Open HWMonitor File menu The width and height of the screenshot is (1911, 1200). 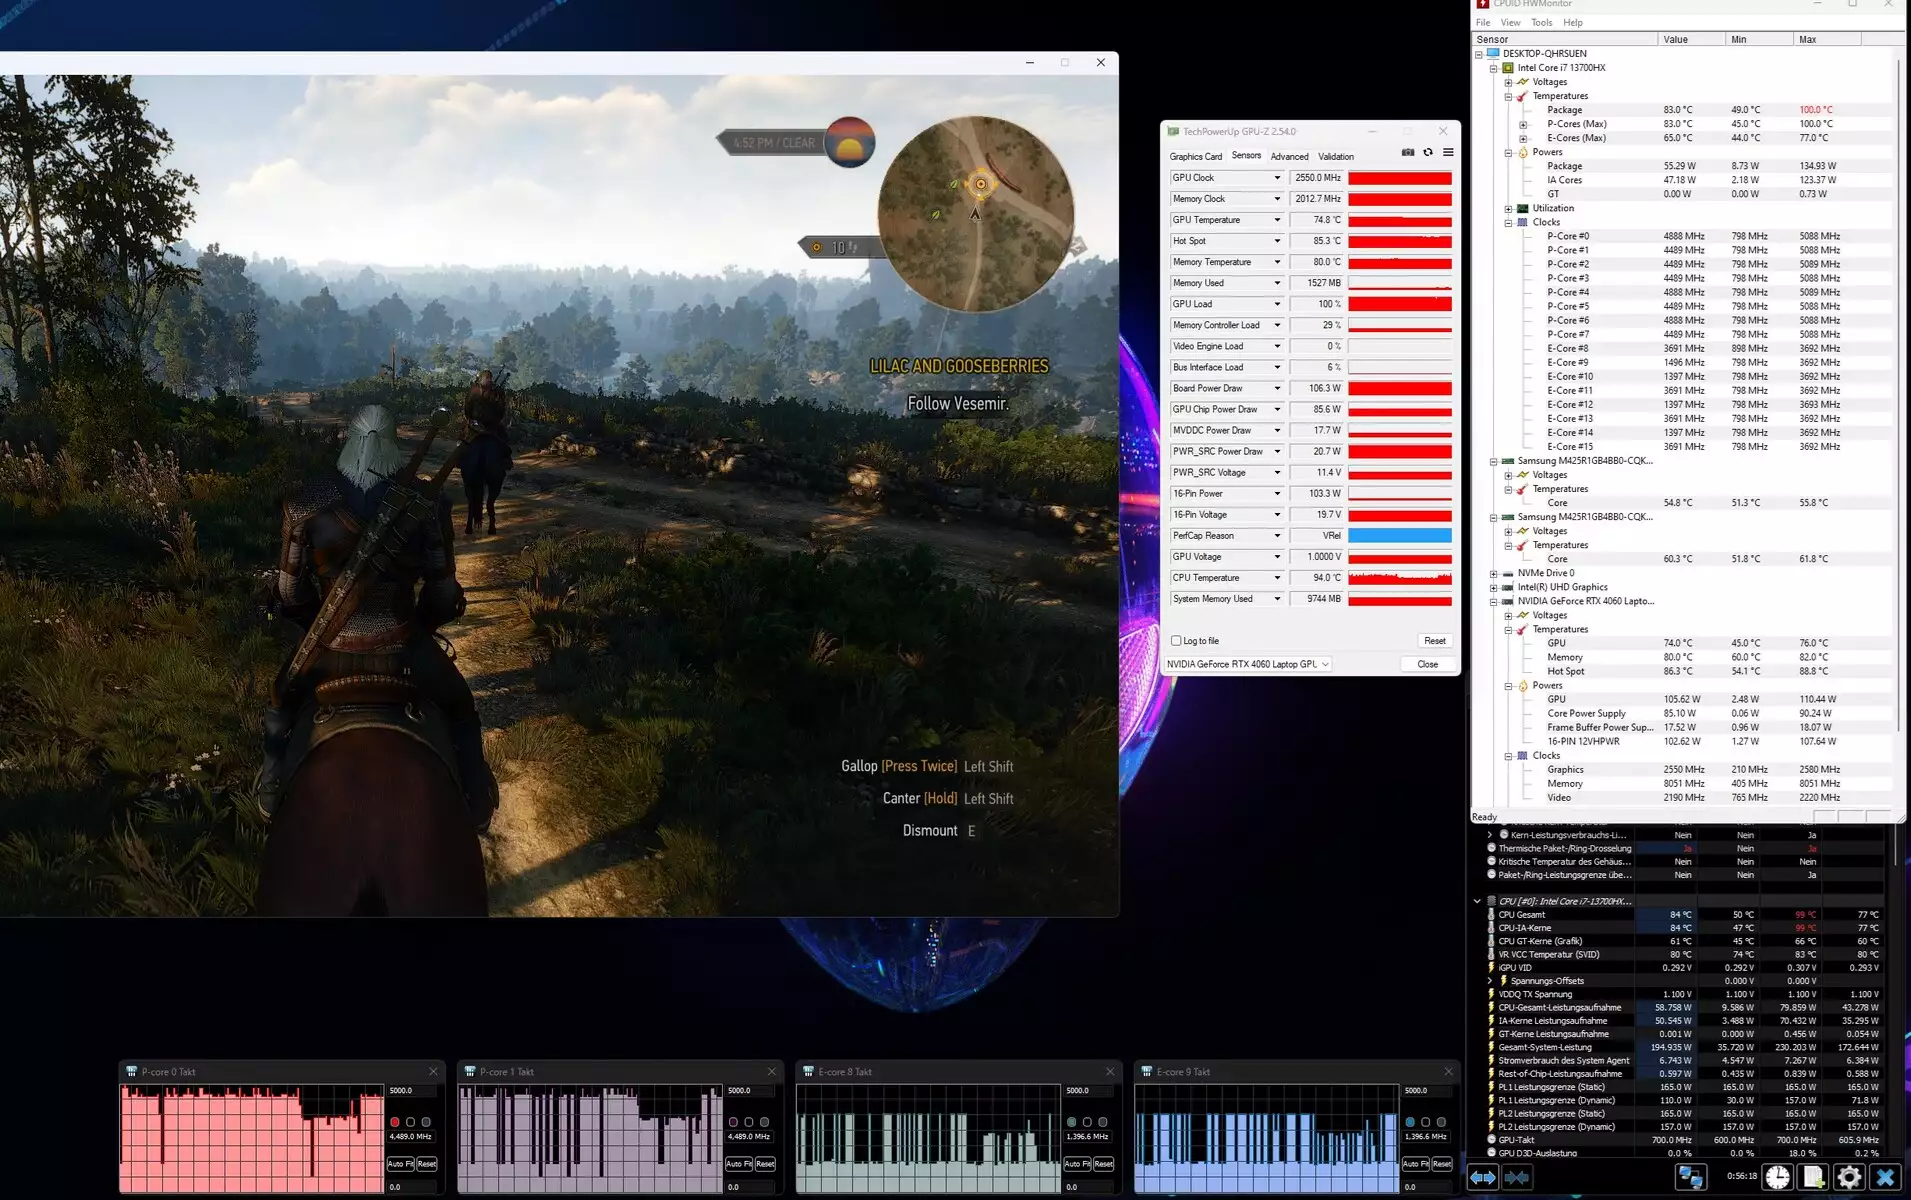click(1483, 23)
